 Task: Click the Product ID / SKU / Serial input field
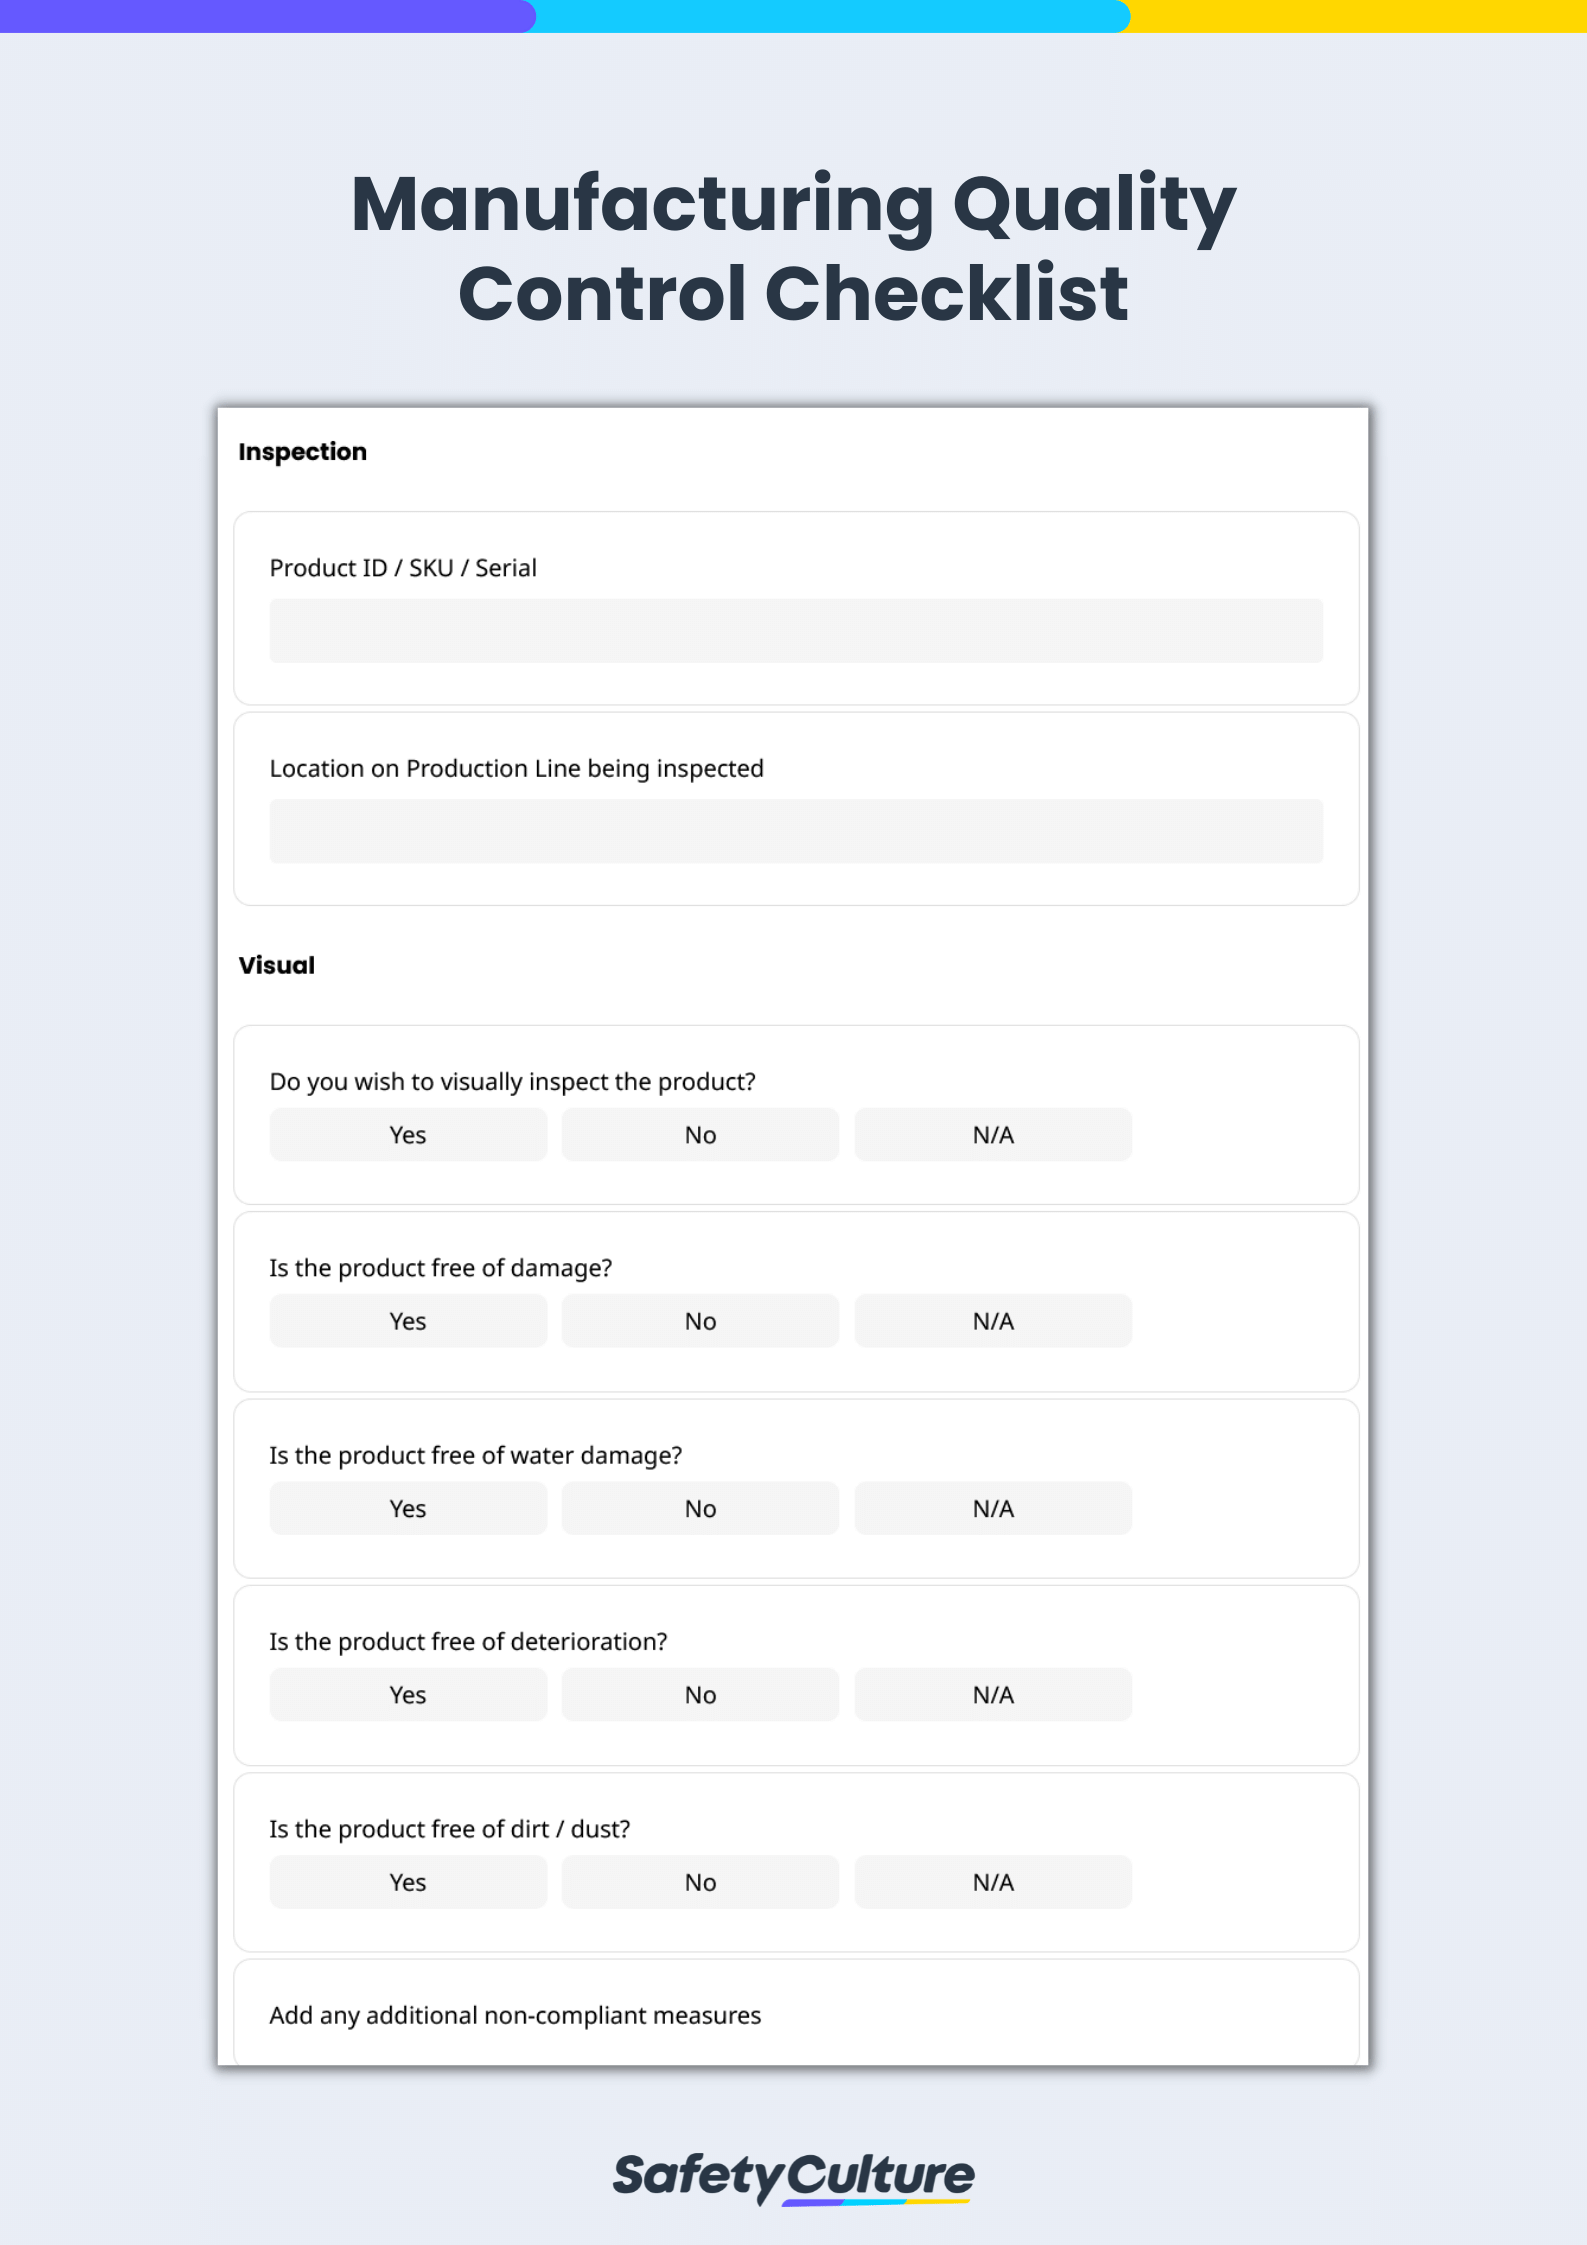795,631
